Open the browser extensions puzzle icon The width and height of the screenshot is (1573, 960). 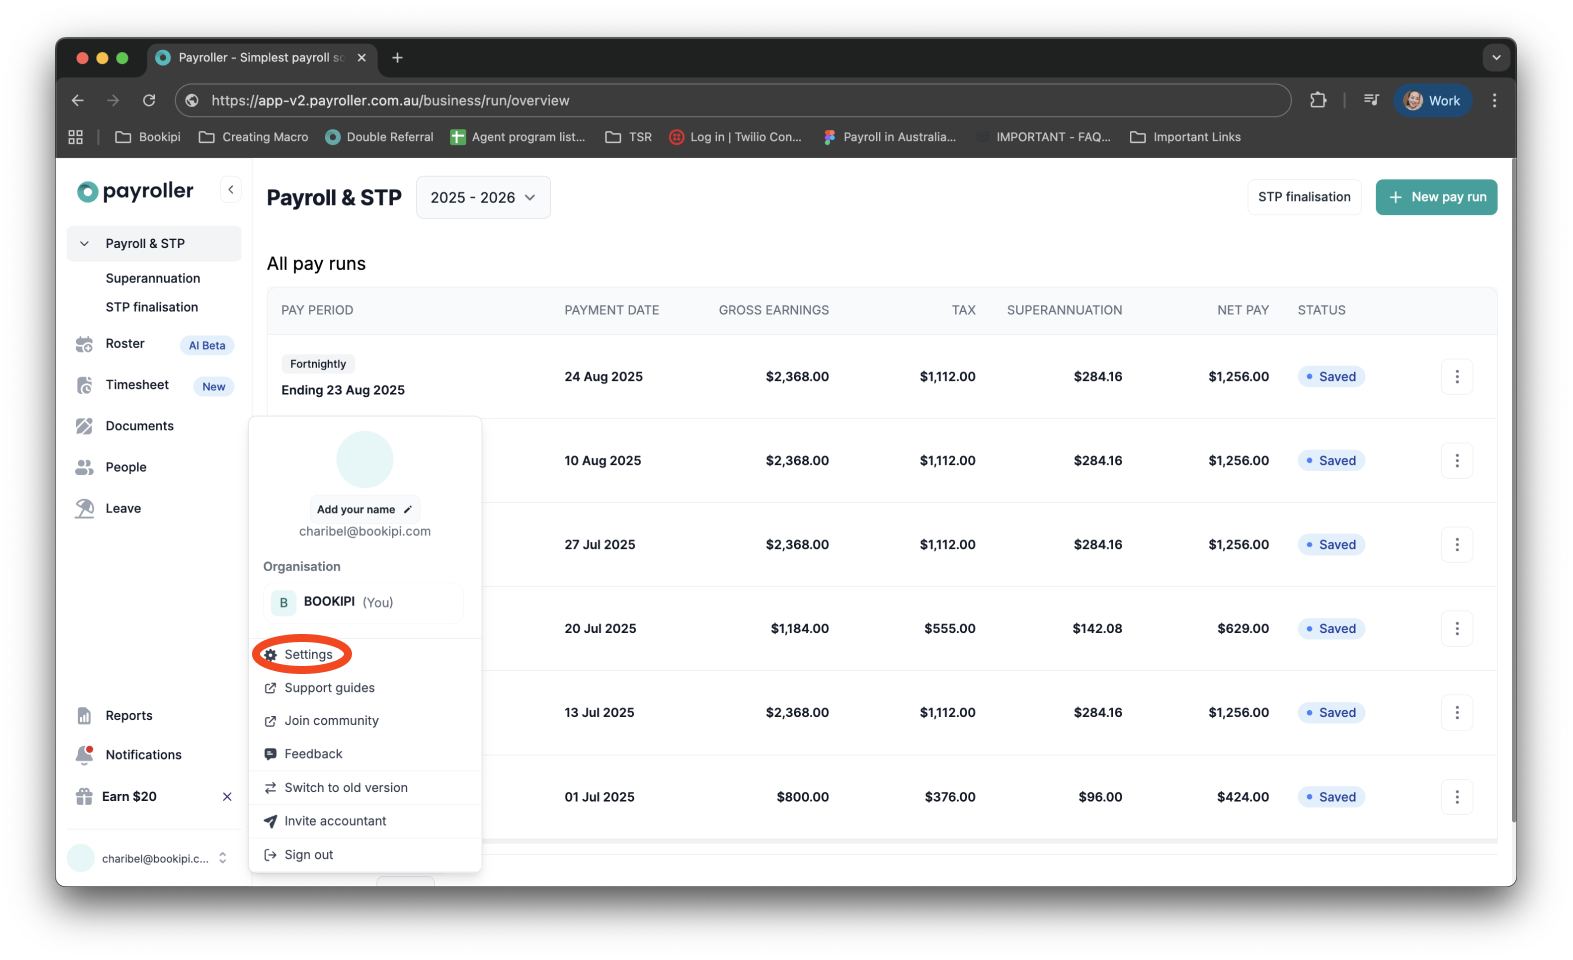[x=1318, y=100]
